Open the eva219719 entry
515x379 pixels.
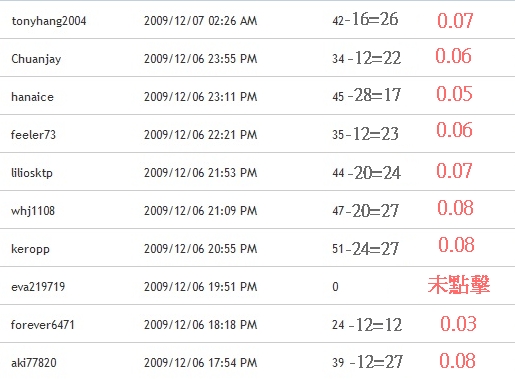pyautogui.click(x=38, y=287)
